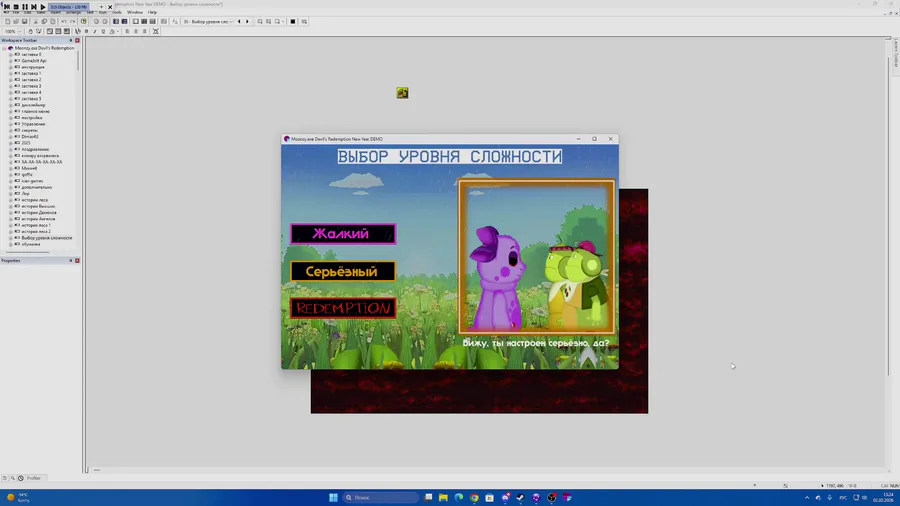
Task: Step one frame forward in debugger bar
Action: pos(33,7)
